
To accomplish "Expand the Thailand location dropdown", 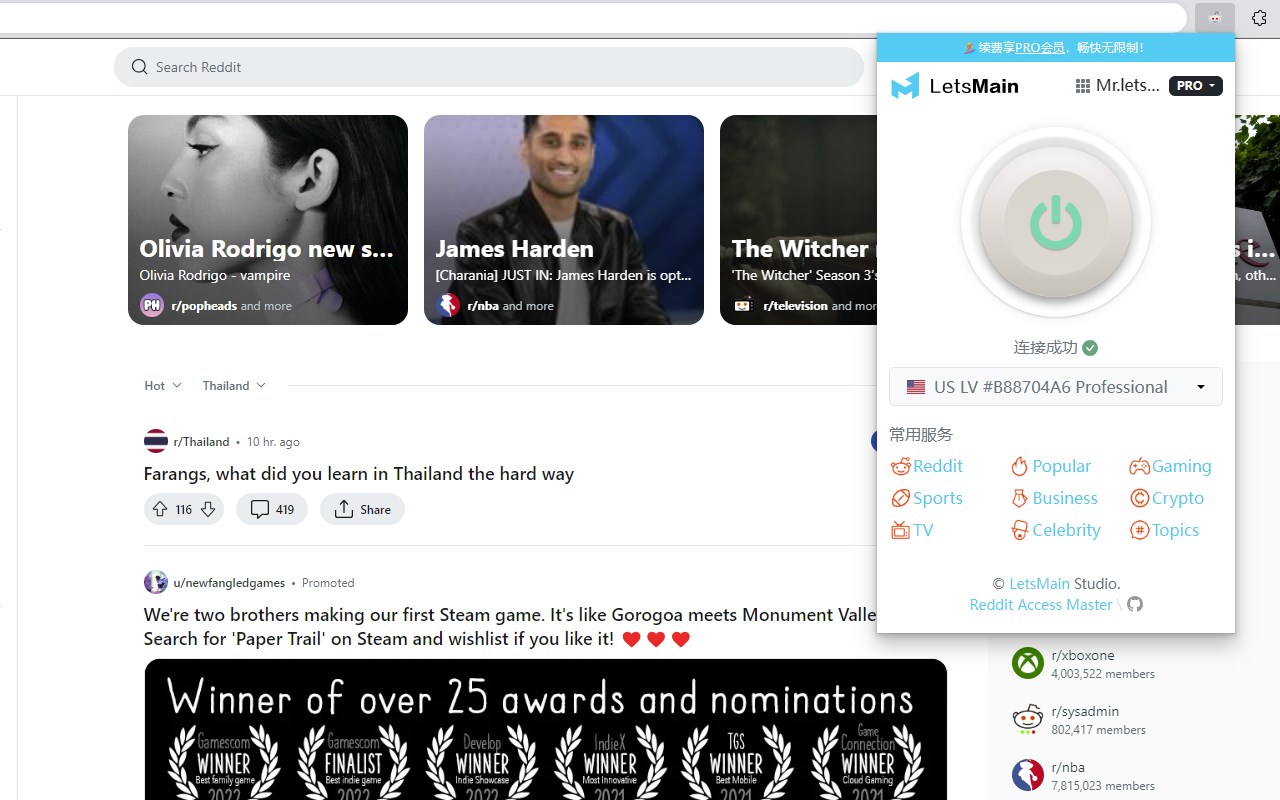I will (234, 385).
